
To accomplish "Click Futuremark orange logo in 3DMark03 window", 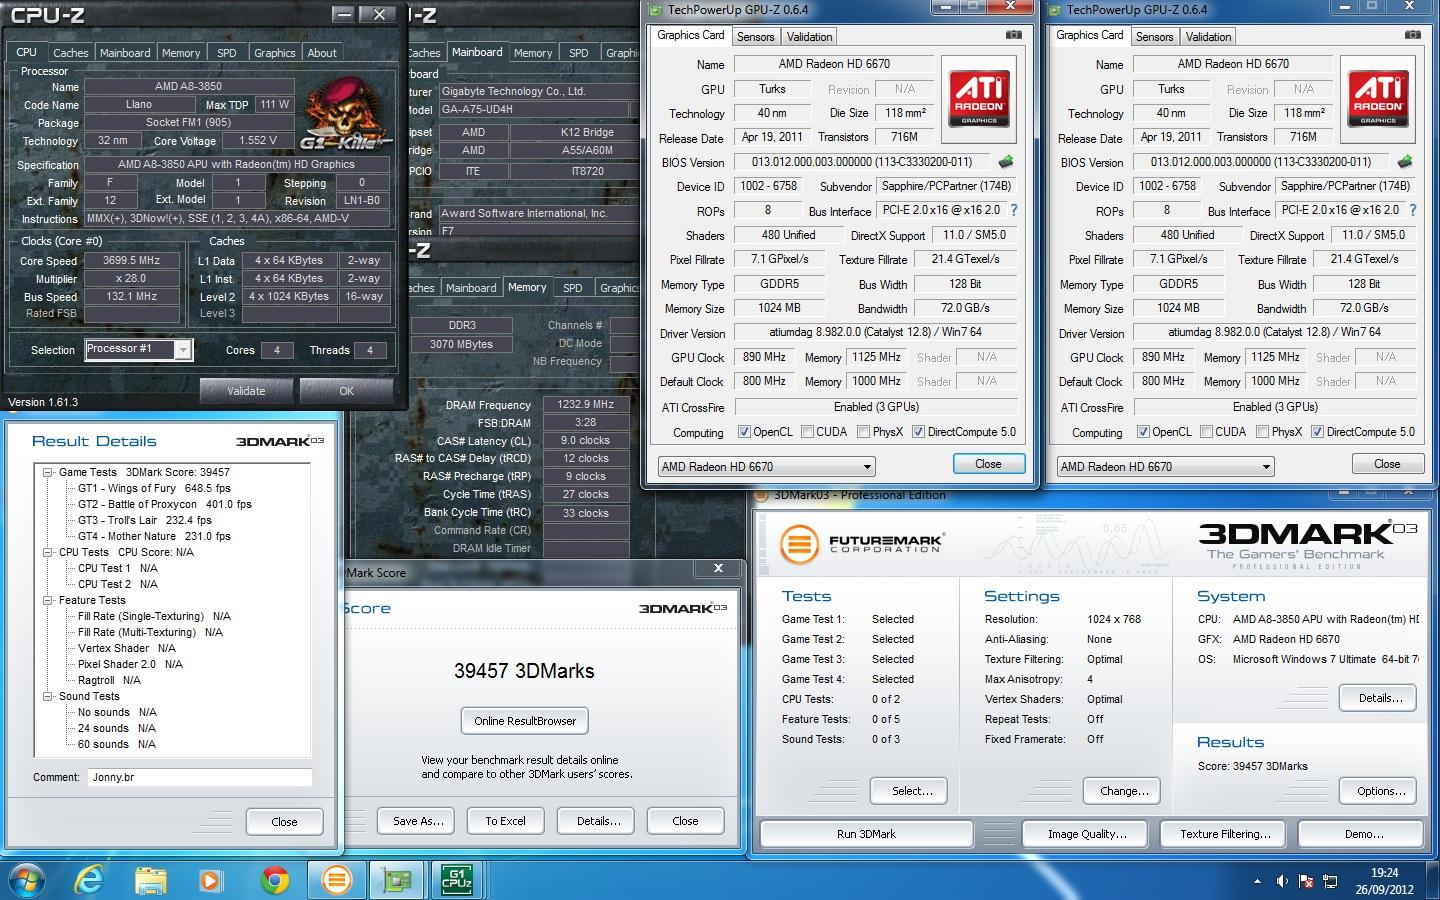I will tap(799, 544).
